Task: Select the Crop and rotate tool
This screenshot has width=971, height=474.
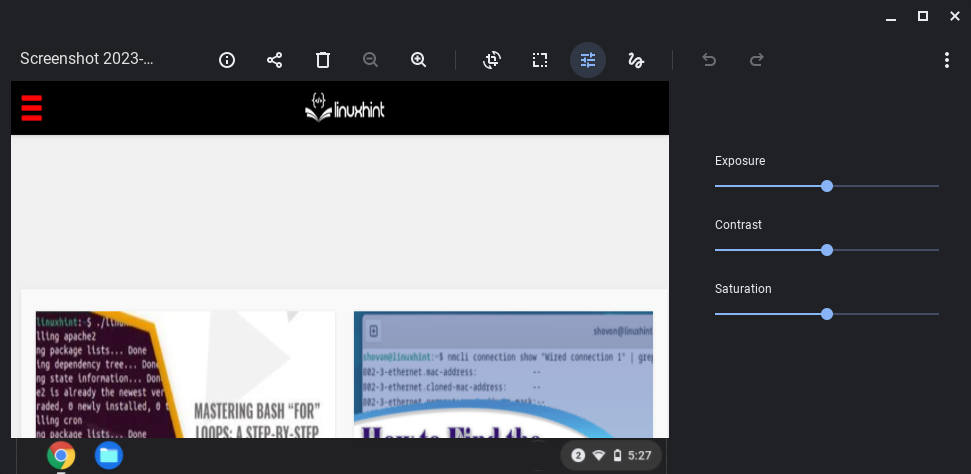Action: (x=492, y=60)
